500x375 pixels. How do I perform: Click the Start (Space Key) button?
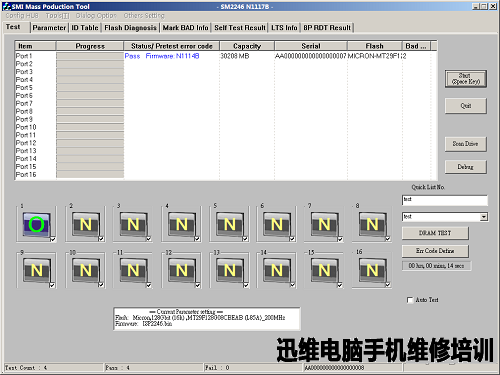tap(466, 79)
